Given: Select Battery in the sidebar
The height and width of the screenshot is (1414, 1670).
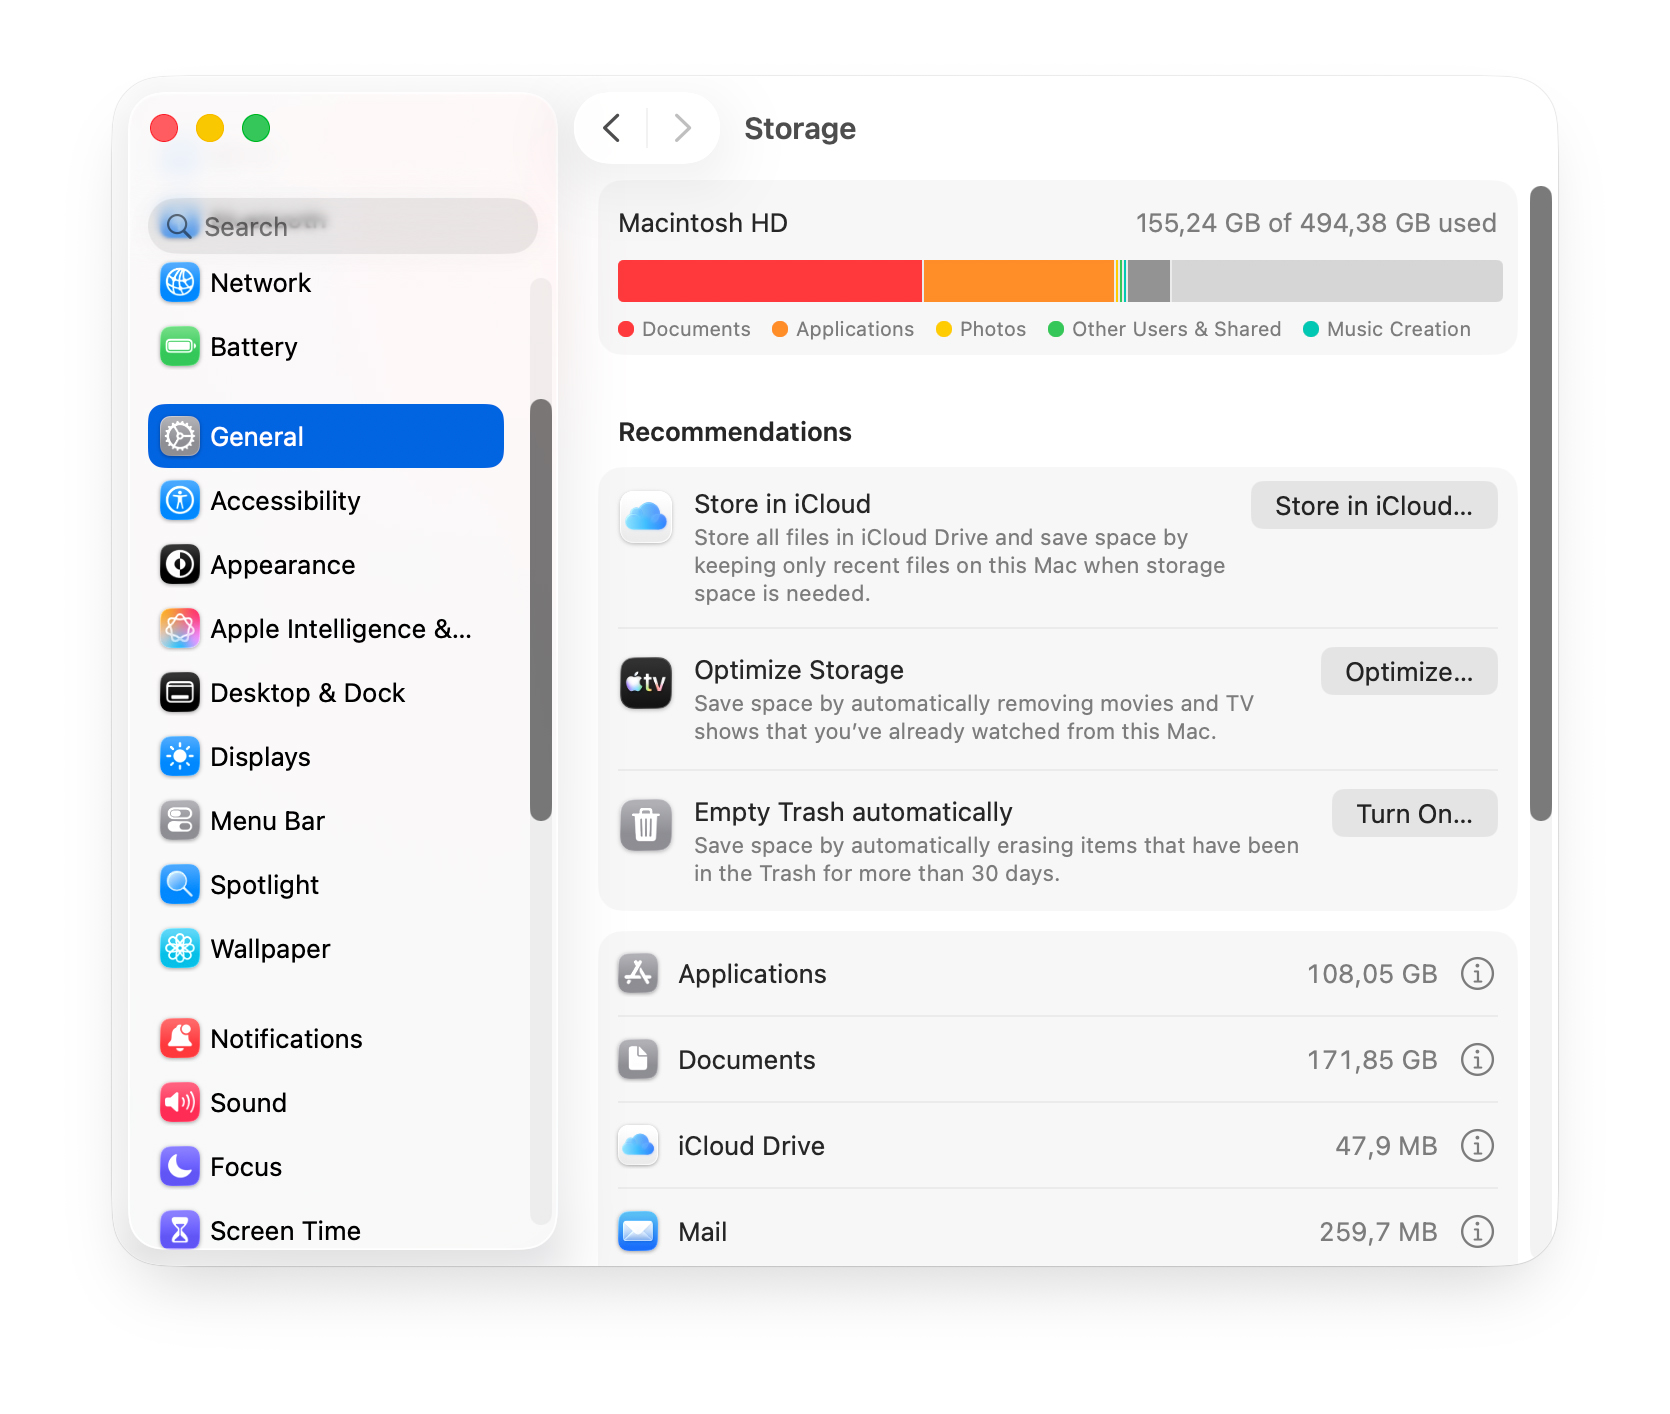Looking at the screenshot, I should [326, 347].
